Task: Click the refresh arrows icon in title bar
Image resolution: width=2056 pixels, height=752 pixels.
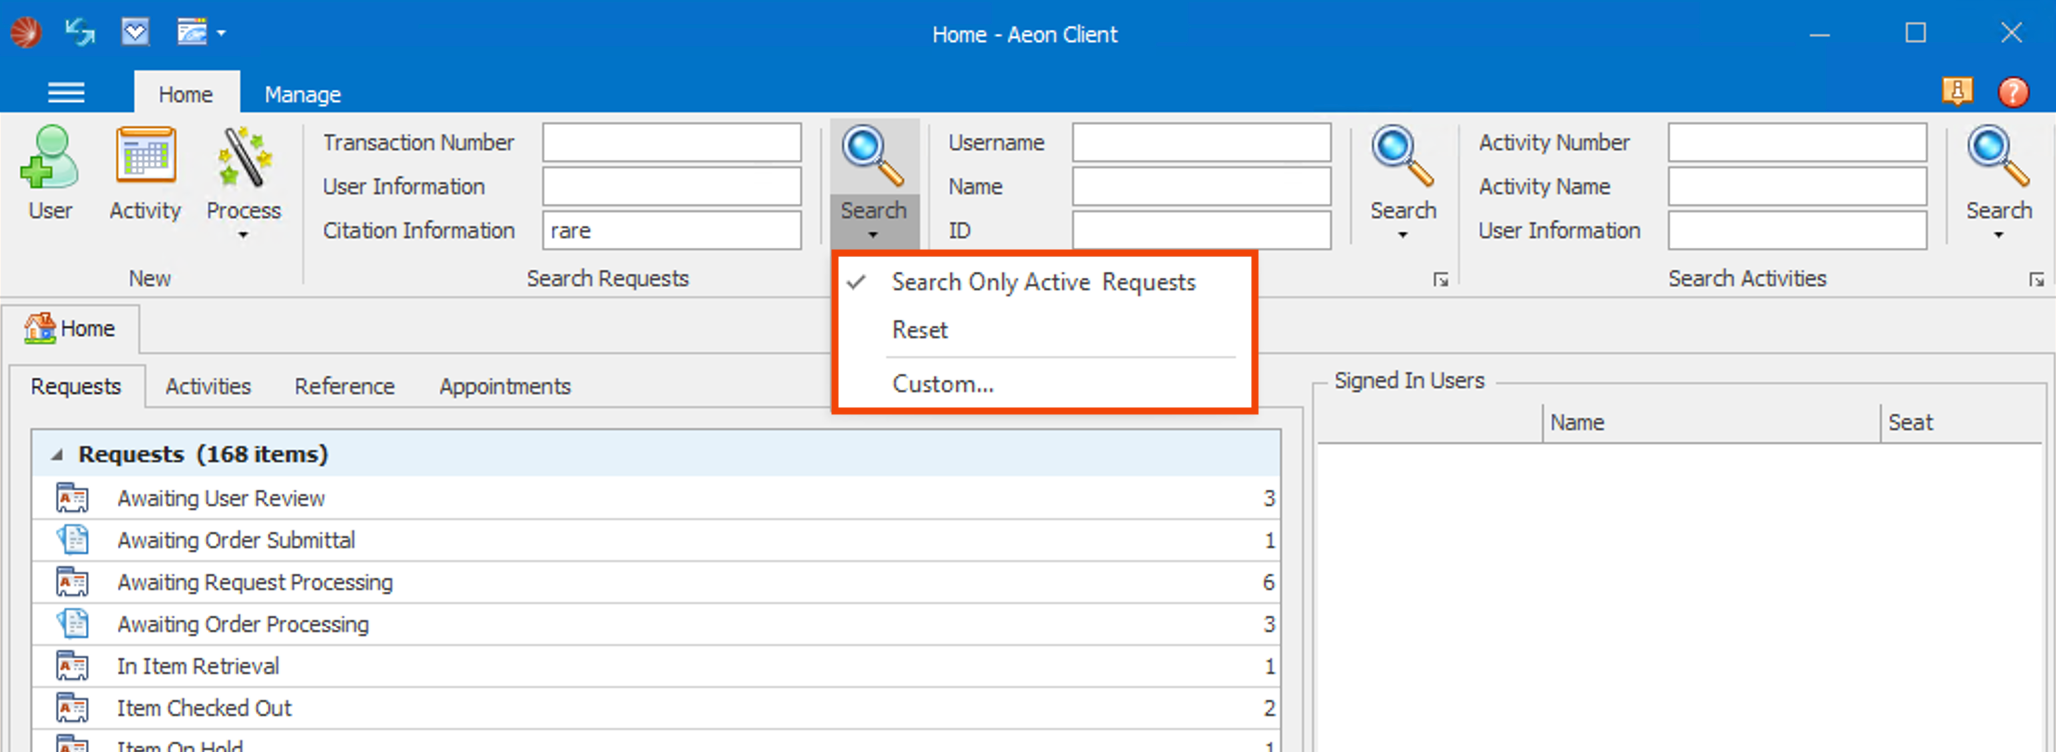Action: pos(80,33)
